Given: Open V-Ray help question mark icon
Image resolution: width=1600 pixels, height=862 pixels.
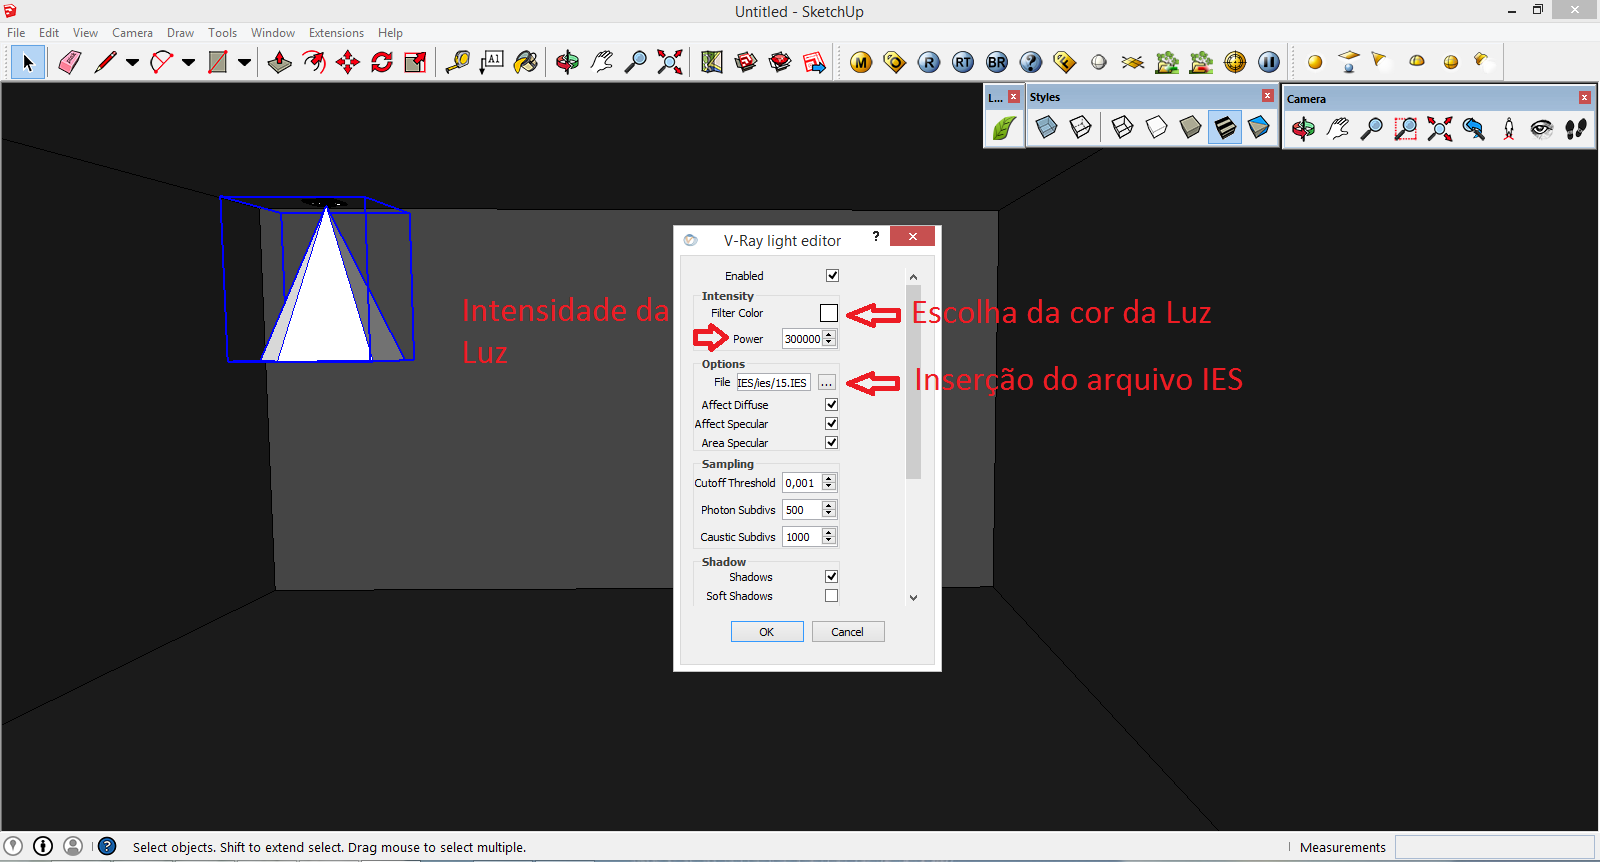Looking at the screenshot, I should 1031,62.
